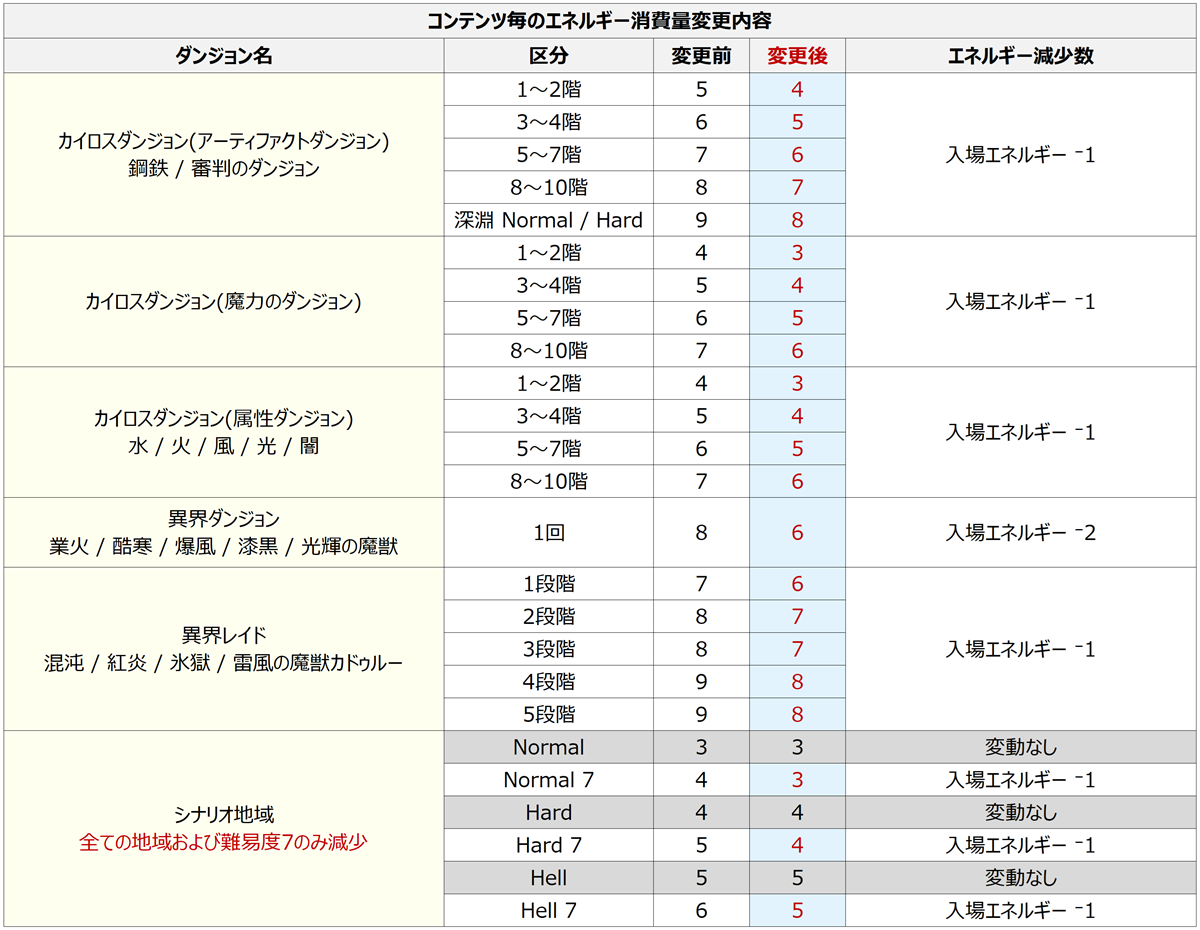Select the 異界レイド name cell
1200x930 pixels.
coord(223,649)
